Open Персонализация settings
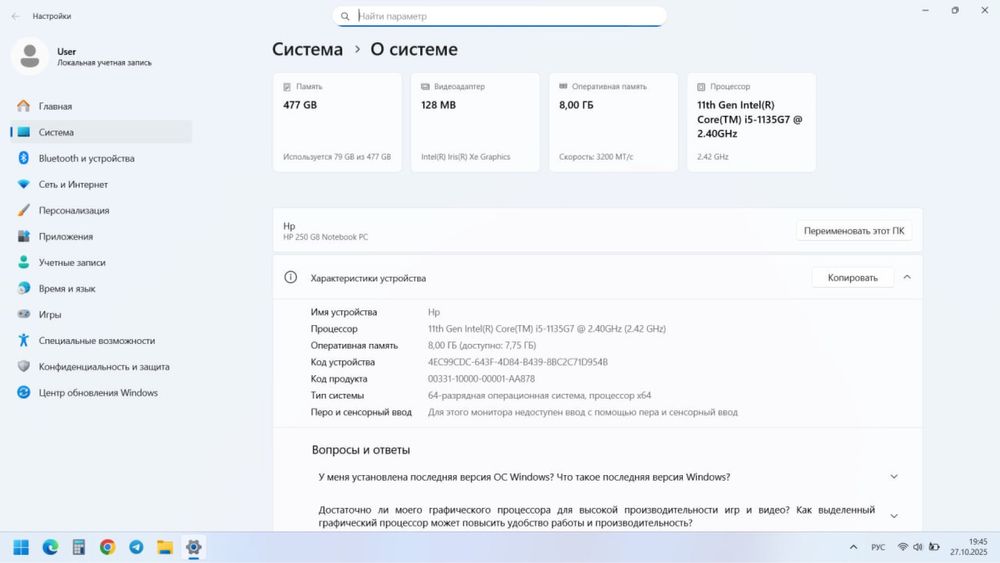Screen dimensions: 1000x563 pyautogui.click(x=101, y=210)
